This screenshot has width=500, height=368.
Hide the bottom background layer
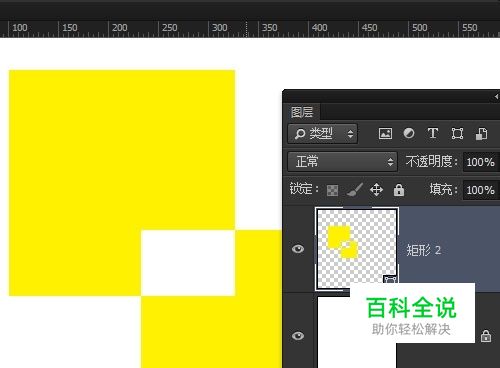click(298, 336)
